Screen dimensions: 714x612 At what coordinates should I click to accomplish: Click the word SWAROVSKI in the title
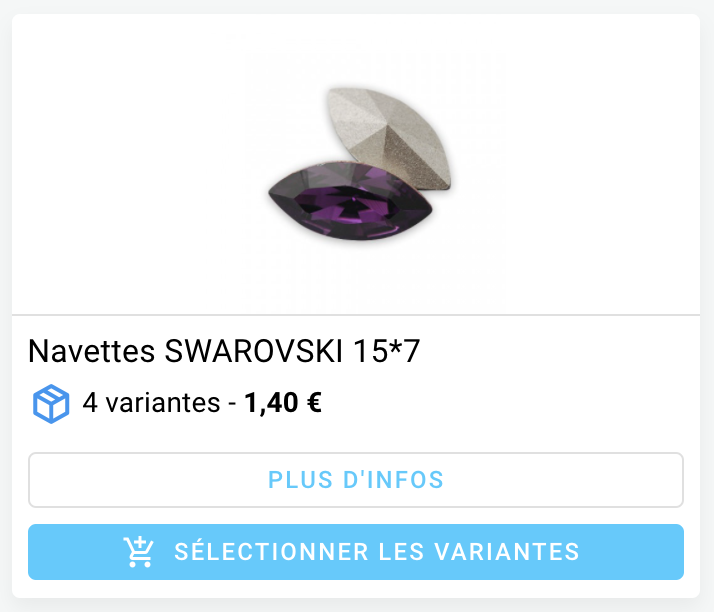coord(253,351)
